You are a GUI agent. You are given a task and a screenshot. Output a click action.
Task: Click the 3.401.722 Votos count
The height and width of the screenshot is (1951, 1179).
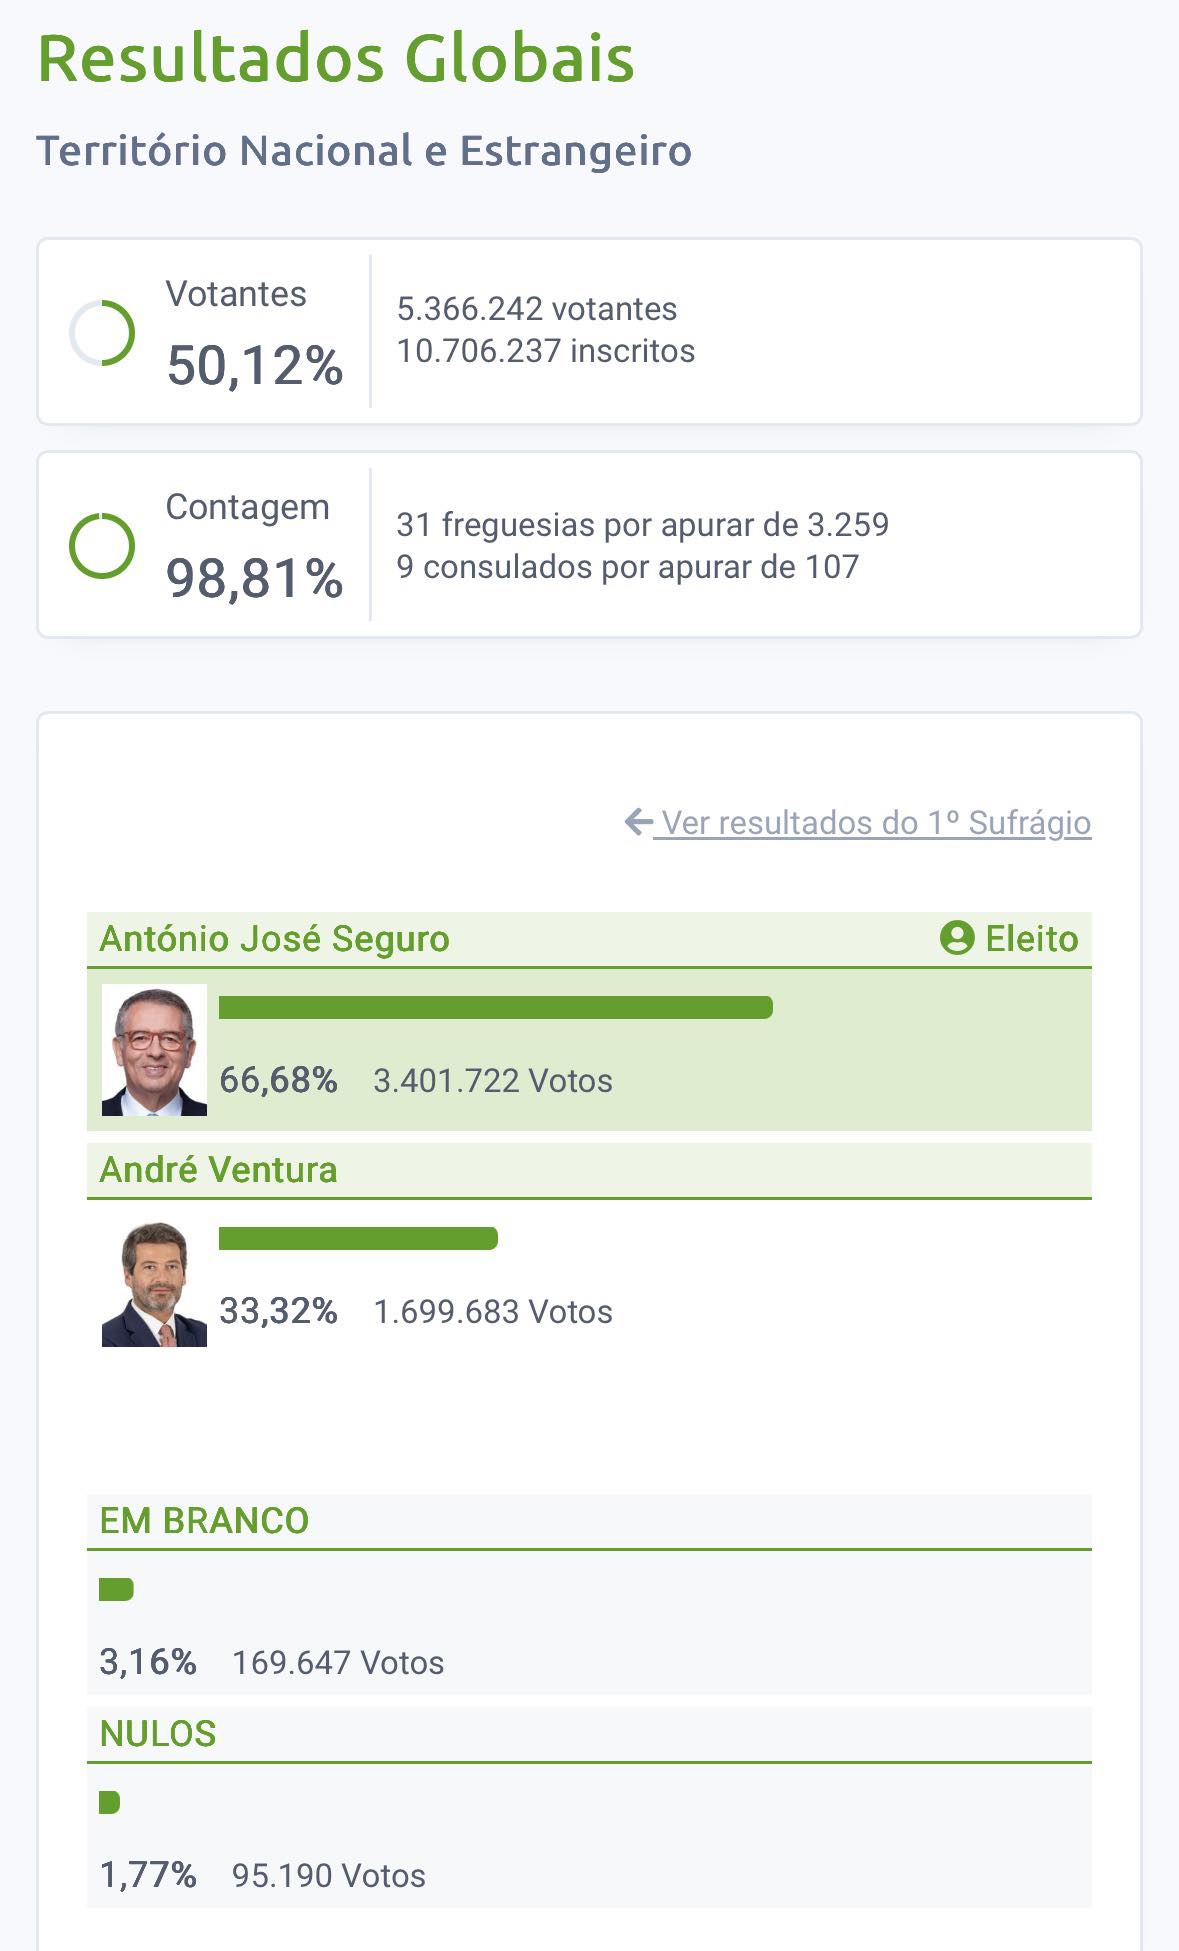[x=492, y=1081]
